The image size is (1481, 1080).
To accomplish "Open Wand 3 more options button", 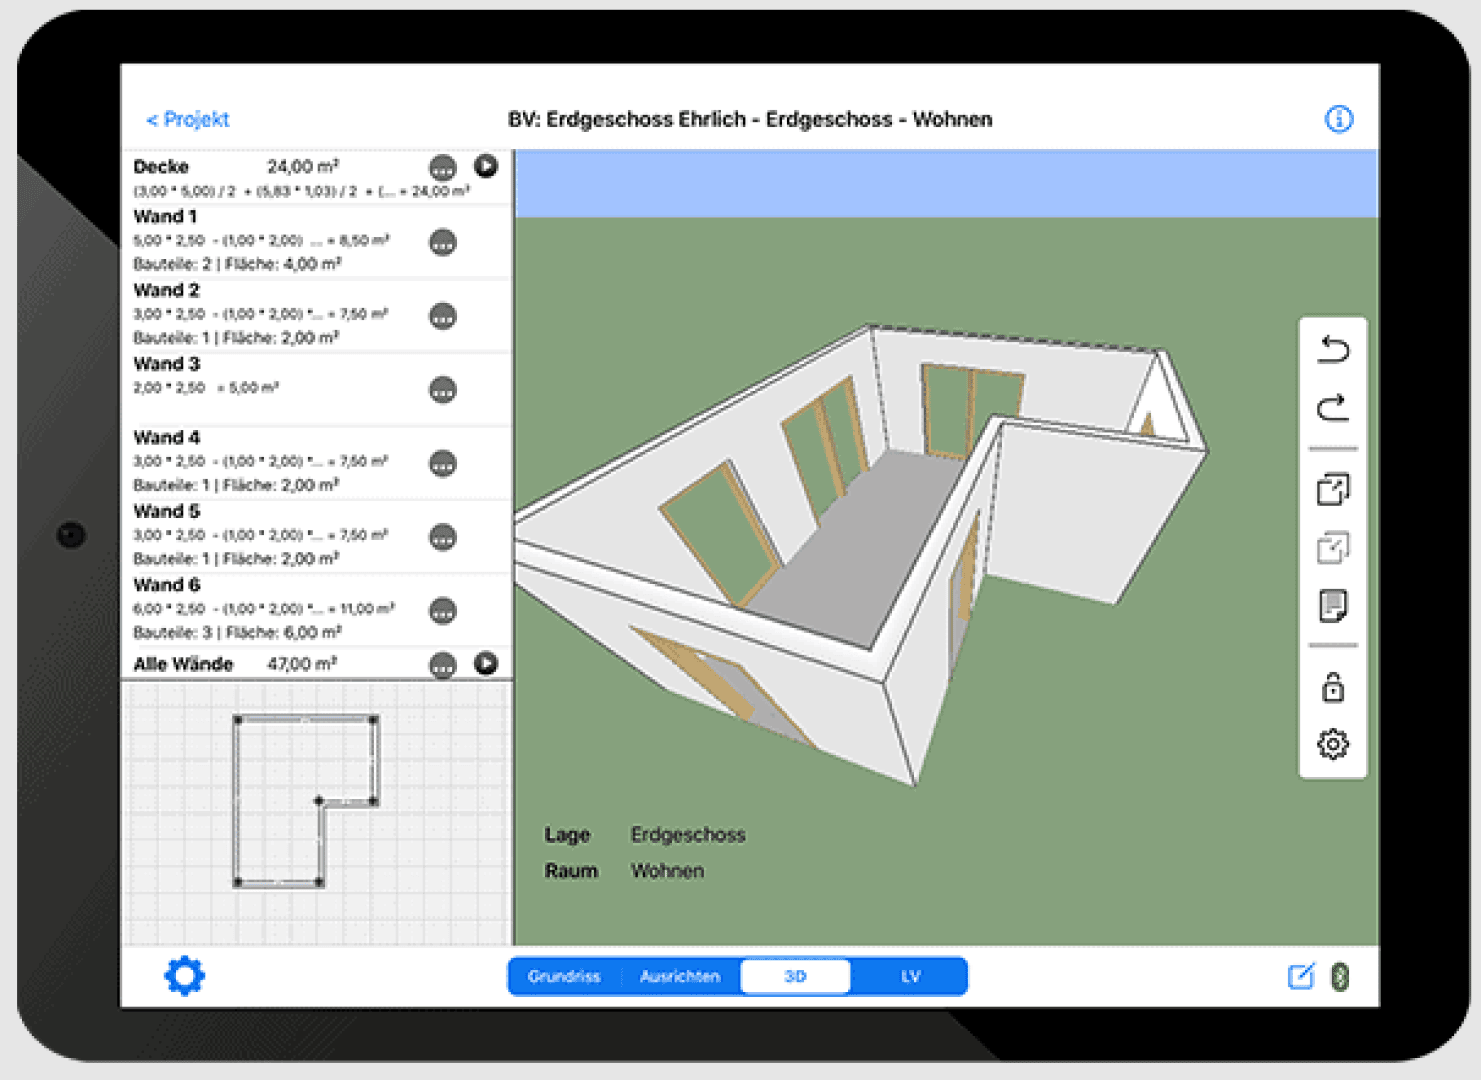I will 443,390.
